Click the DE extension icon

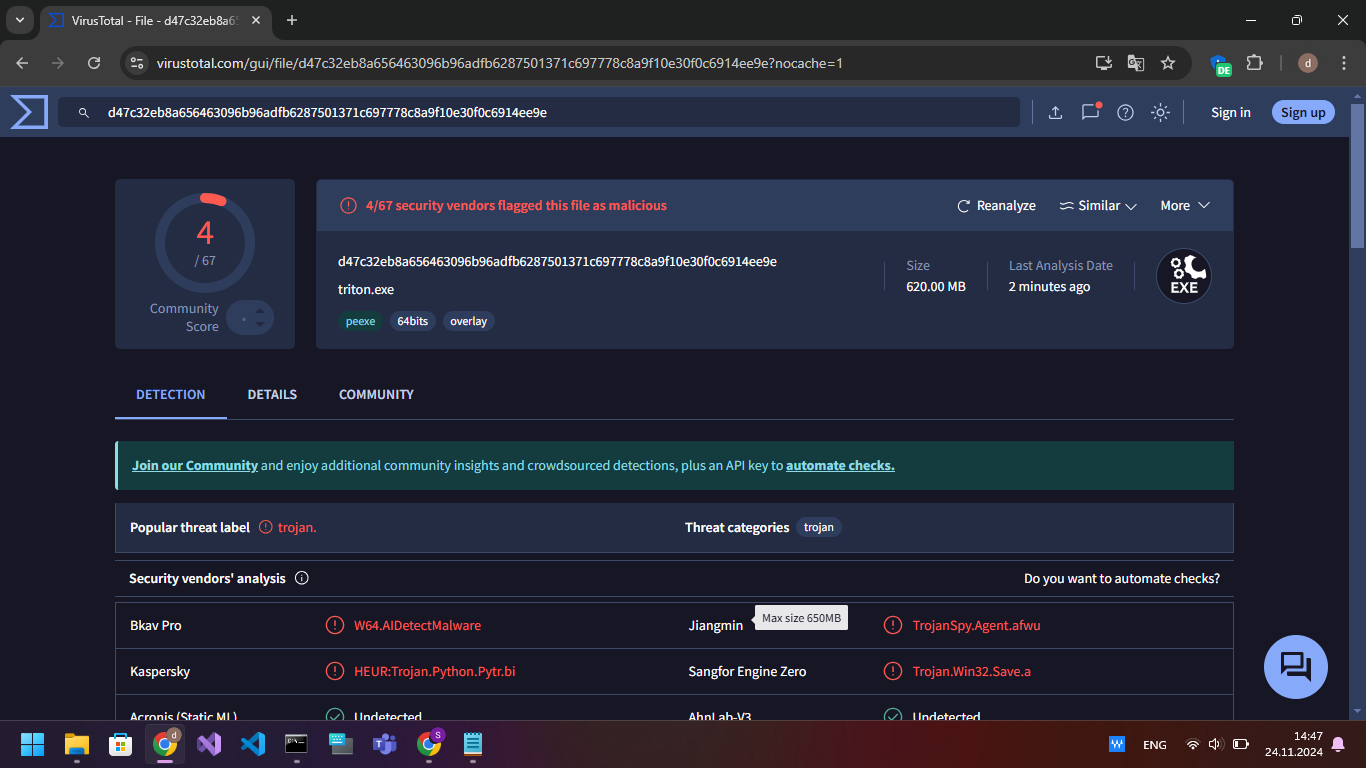pos(1221,65)
